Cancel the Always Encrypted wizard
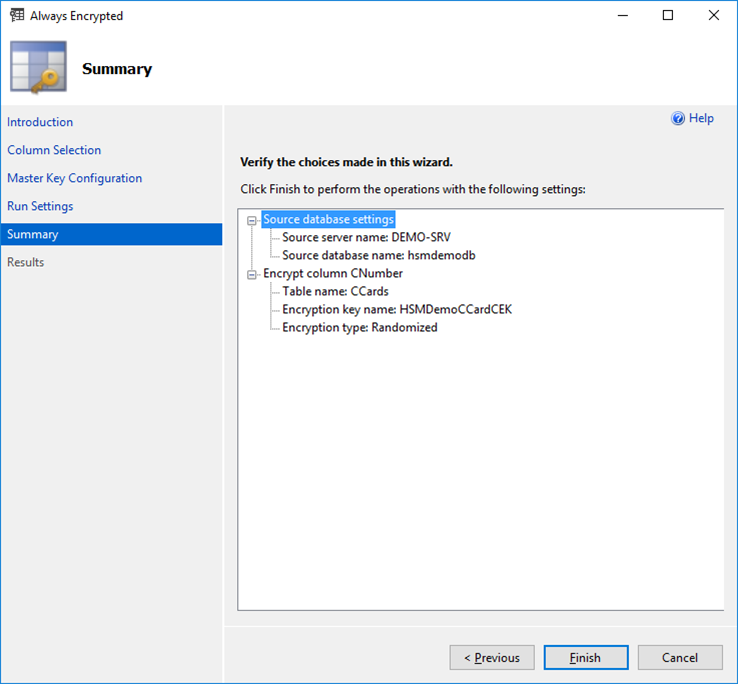The width and height of the screenshot is (738, 684). [x=680, y=657]
